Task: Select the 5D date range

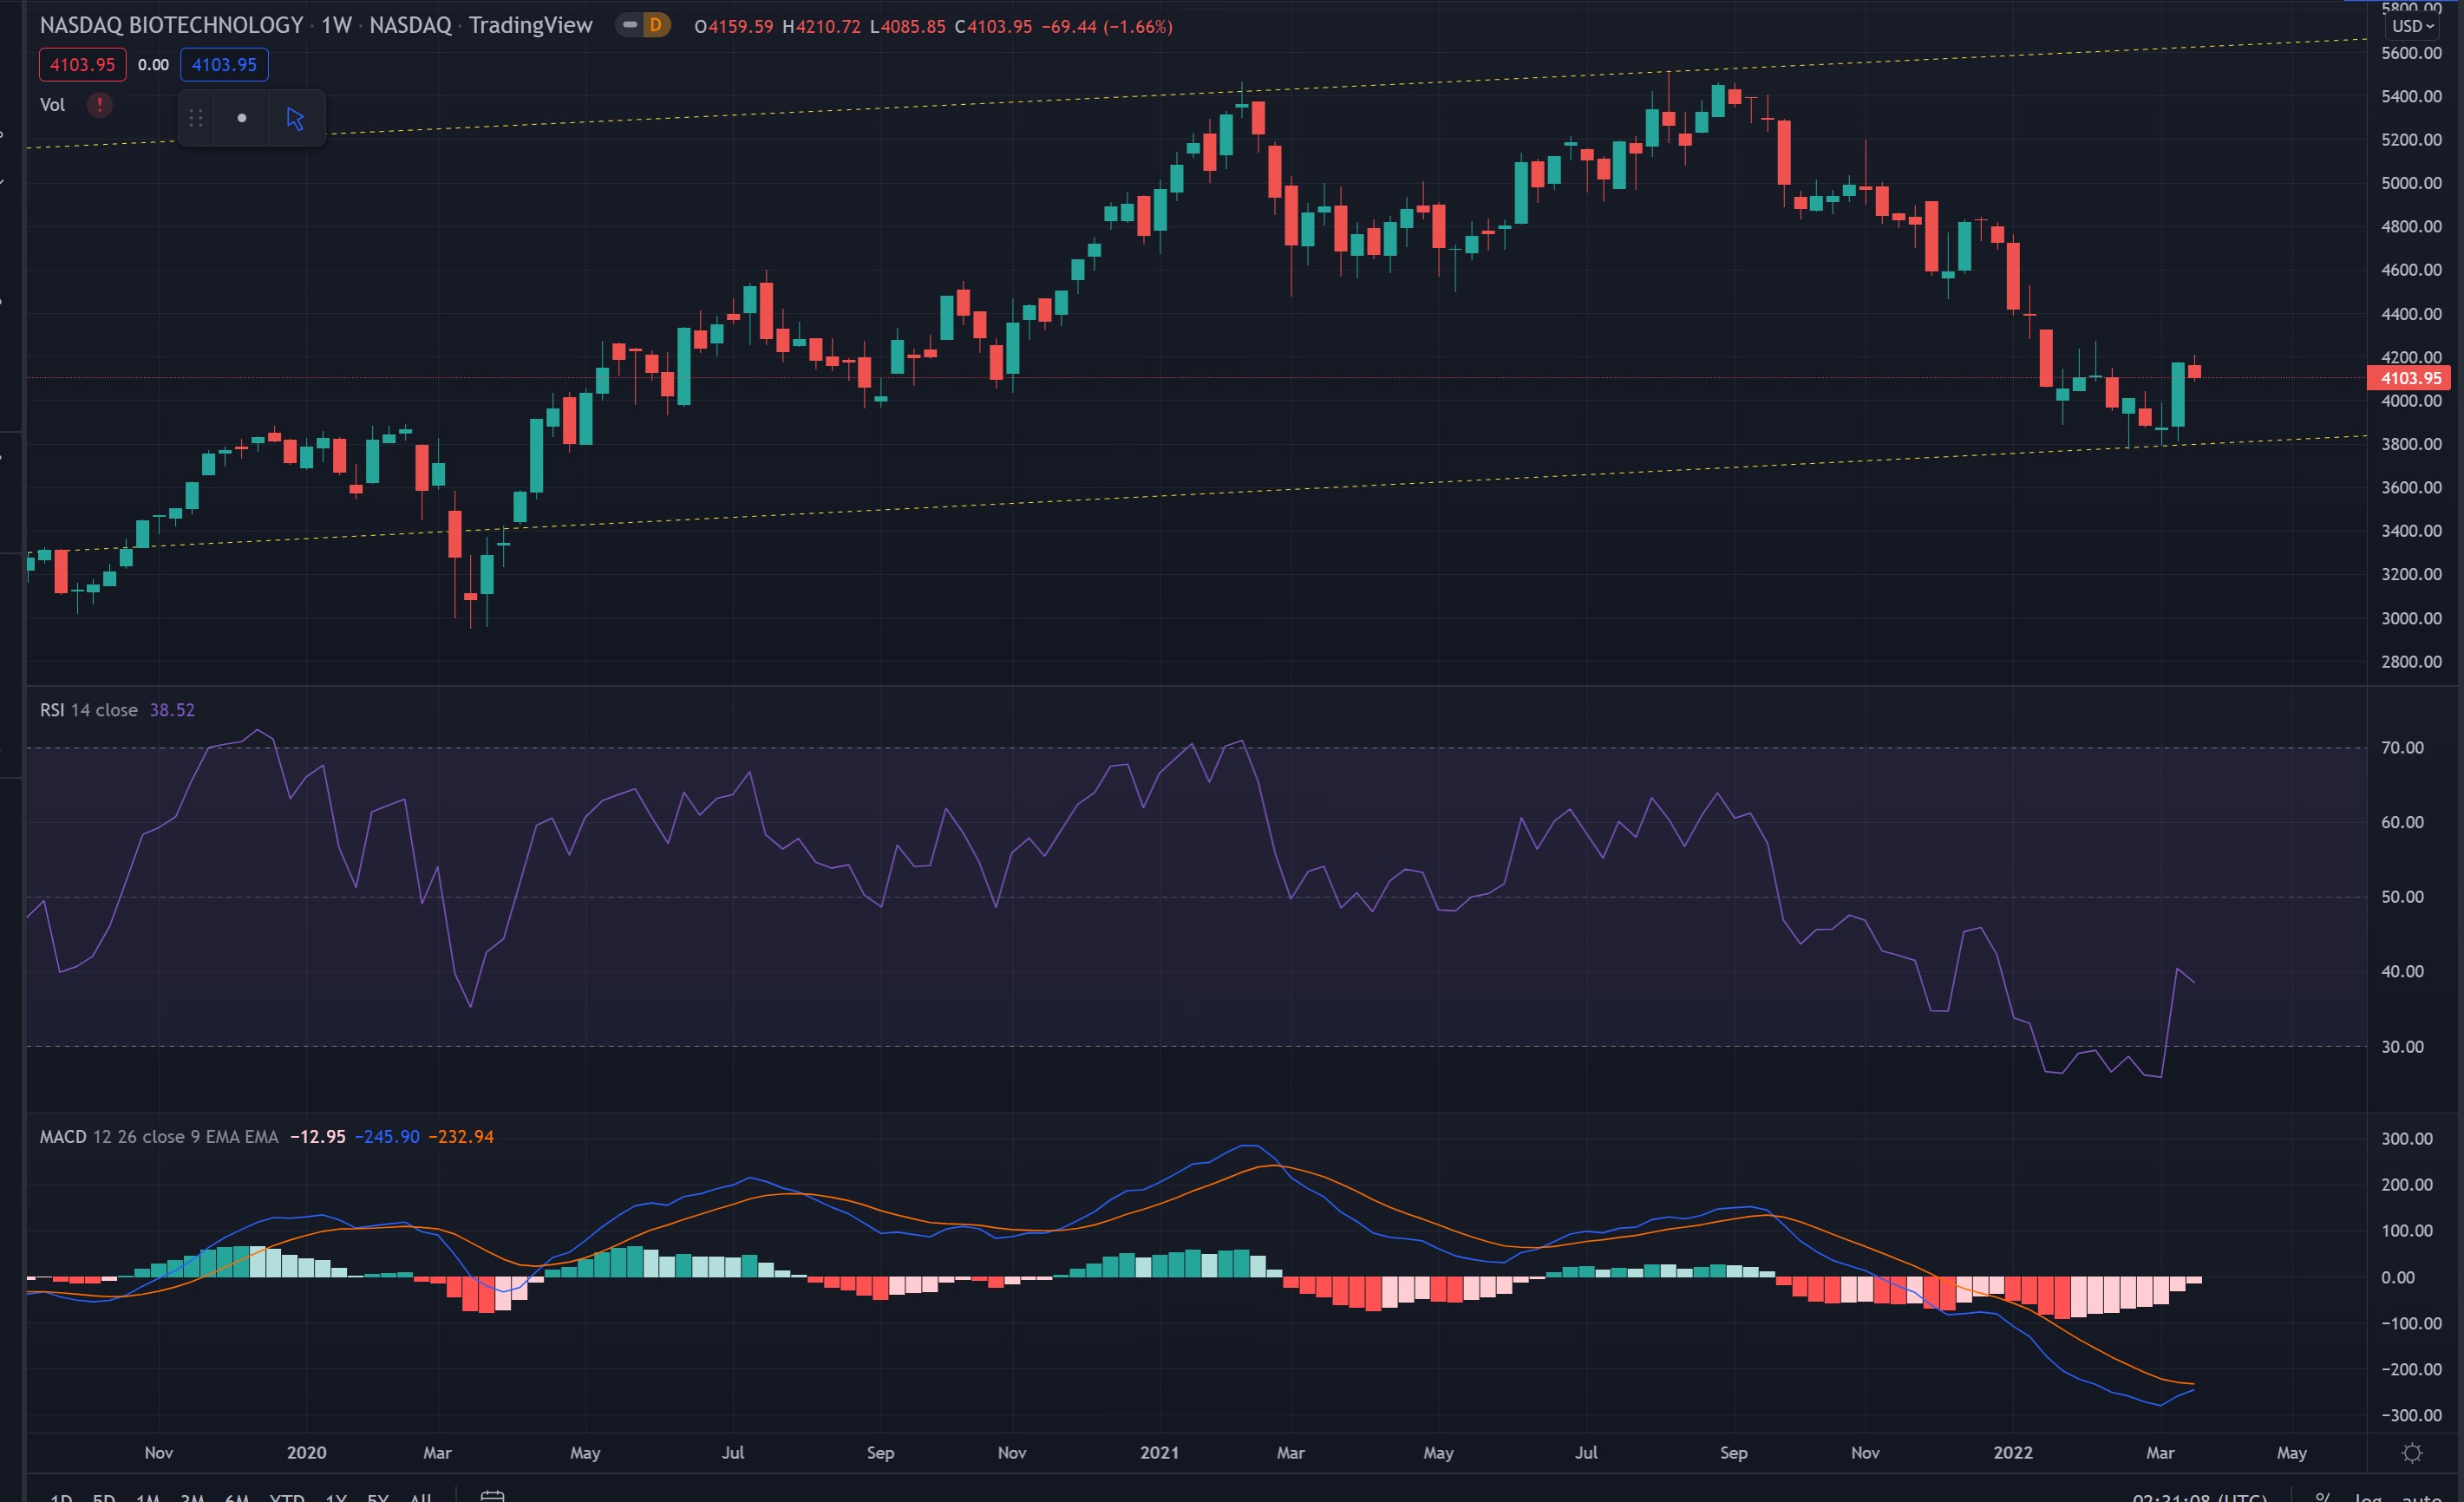Action: (104, 1497)
